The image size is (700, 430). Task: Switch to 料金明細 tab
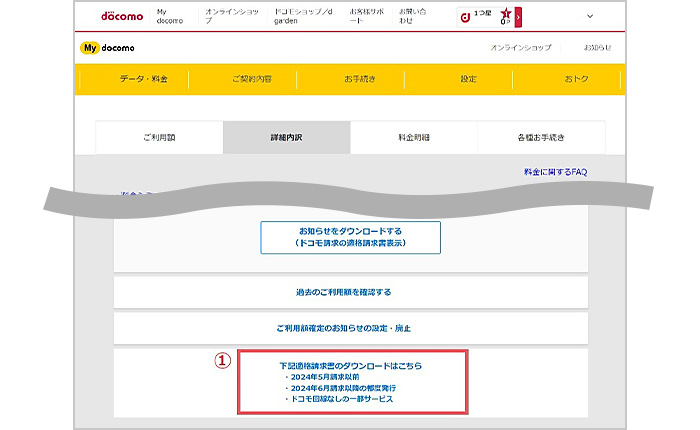coord(414,138)
